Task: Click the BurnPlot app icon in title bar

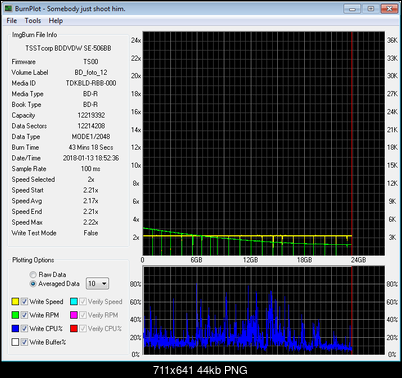Action: 8,9
